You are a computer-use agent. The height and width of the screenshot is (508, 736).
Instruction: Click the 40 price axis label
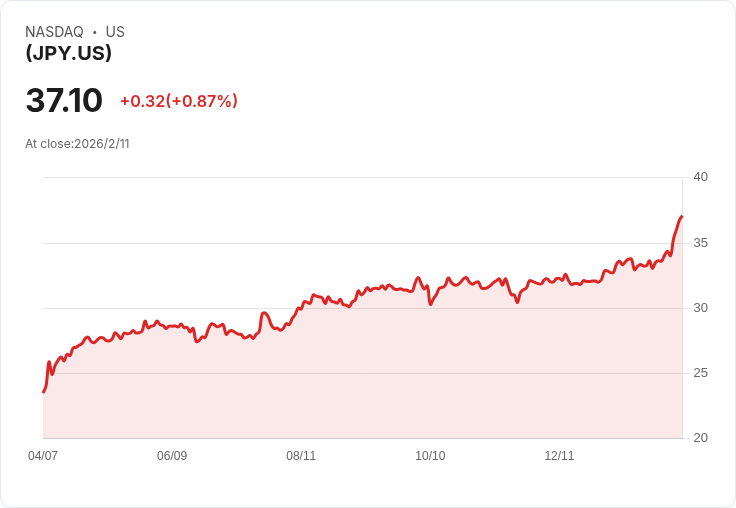(x=700, y=177)
